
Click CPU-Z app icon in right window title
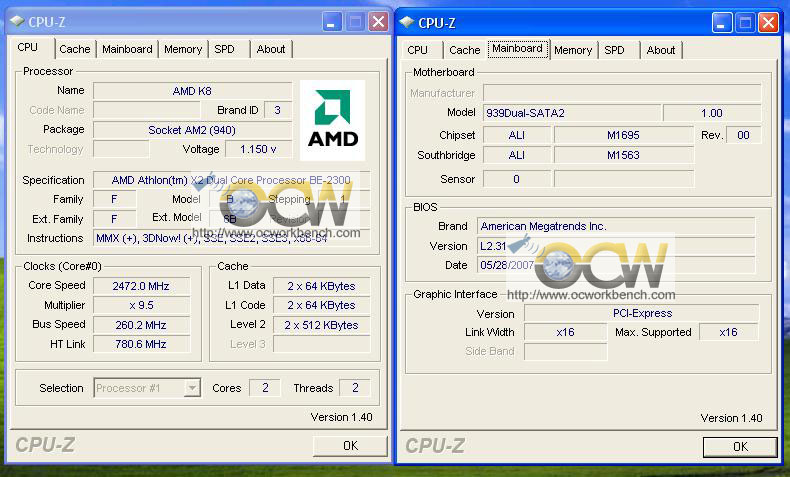click(x=407, y=22)
